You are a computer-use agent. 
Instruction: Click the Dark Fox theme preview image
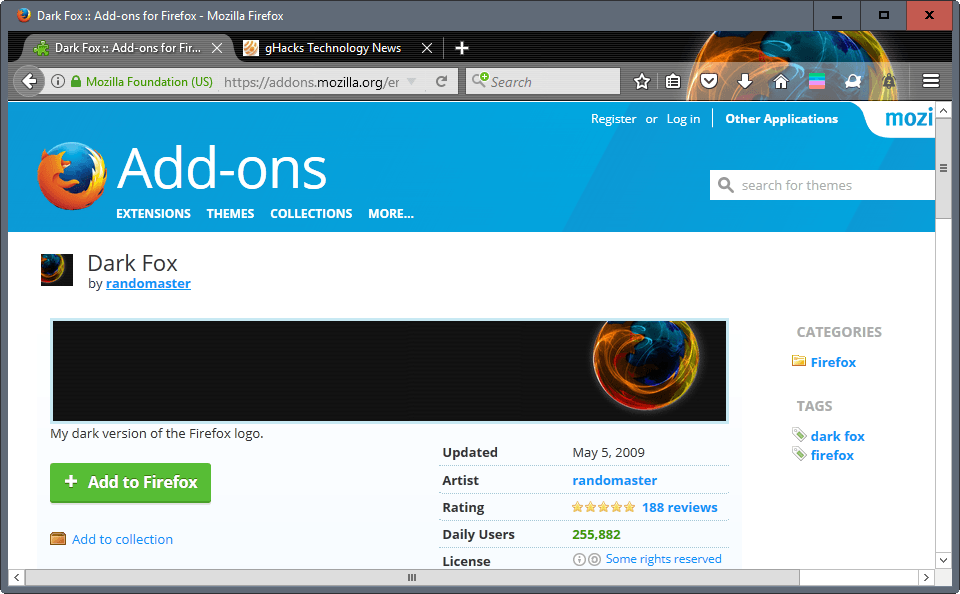(x=389, y=369)
